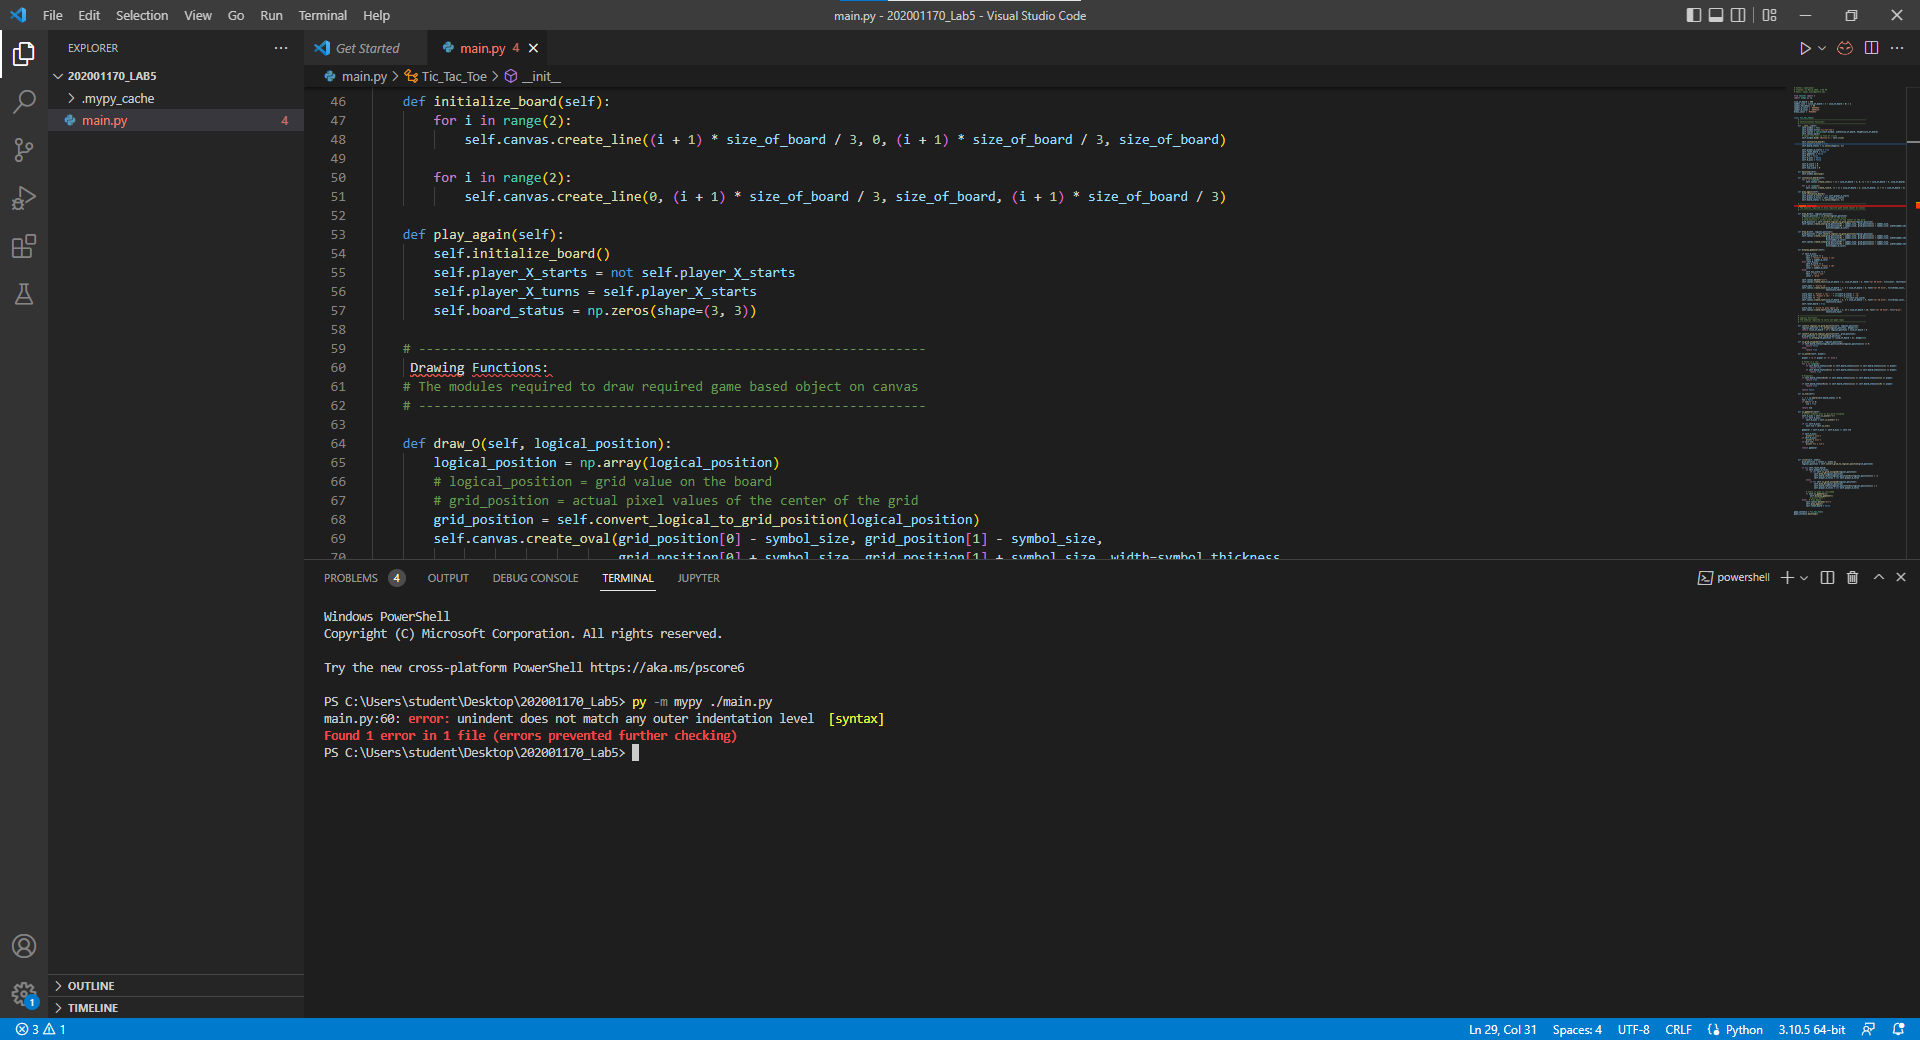Open the Terminal menu

pos(322,15)
